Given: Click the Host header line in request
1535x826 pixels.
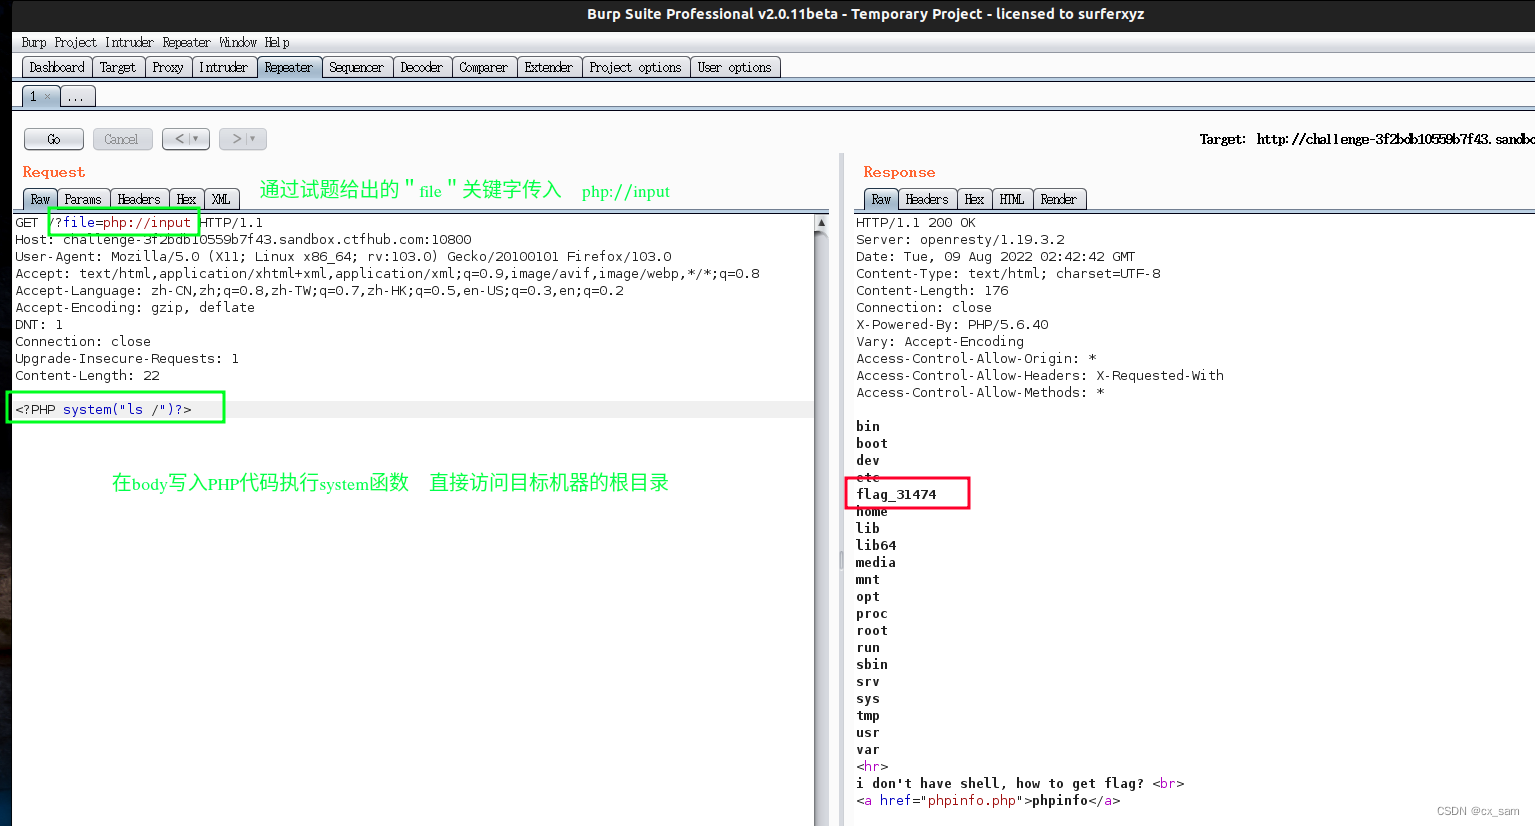Looking at the screenshot, I should coord(243,240).
